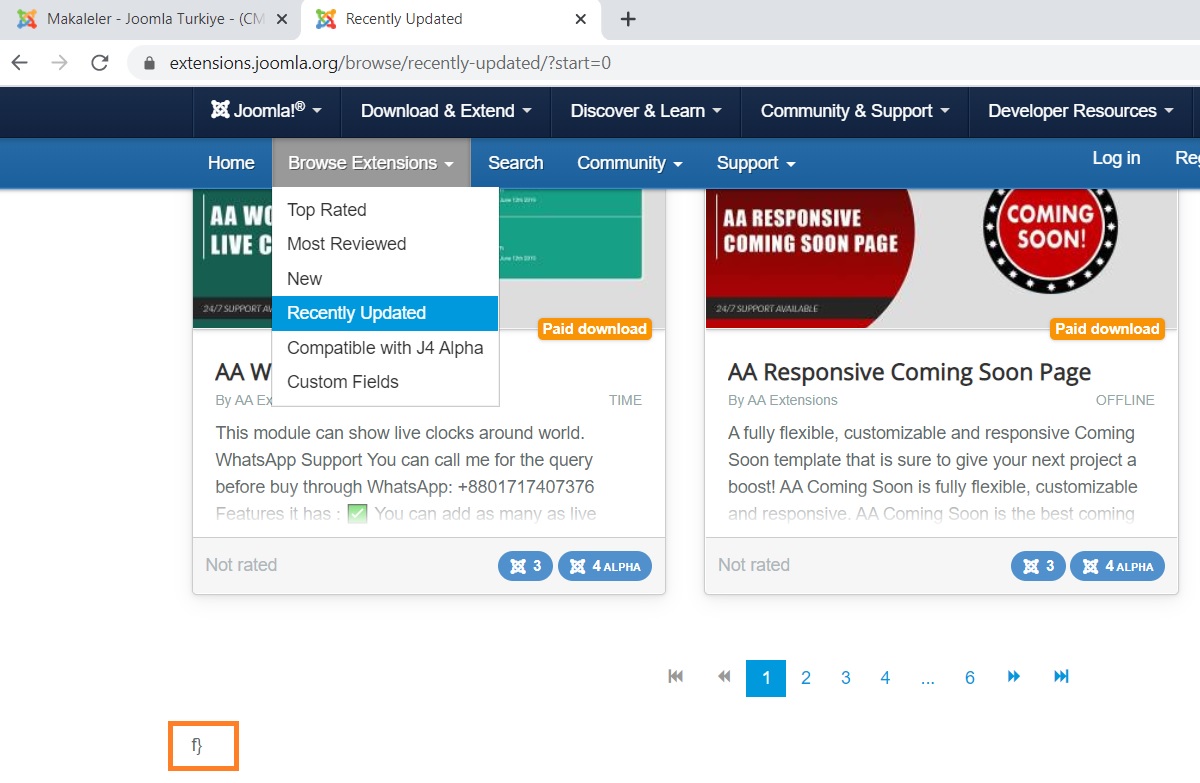Click AA Responsive Coming Soon banner image
Viewport: 1200px width, 783px height.
pyautogui.click(x=941, y=258)
